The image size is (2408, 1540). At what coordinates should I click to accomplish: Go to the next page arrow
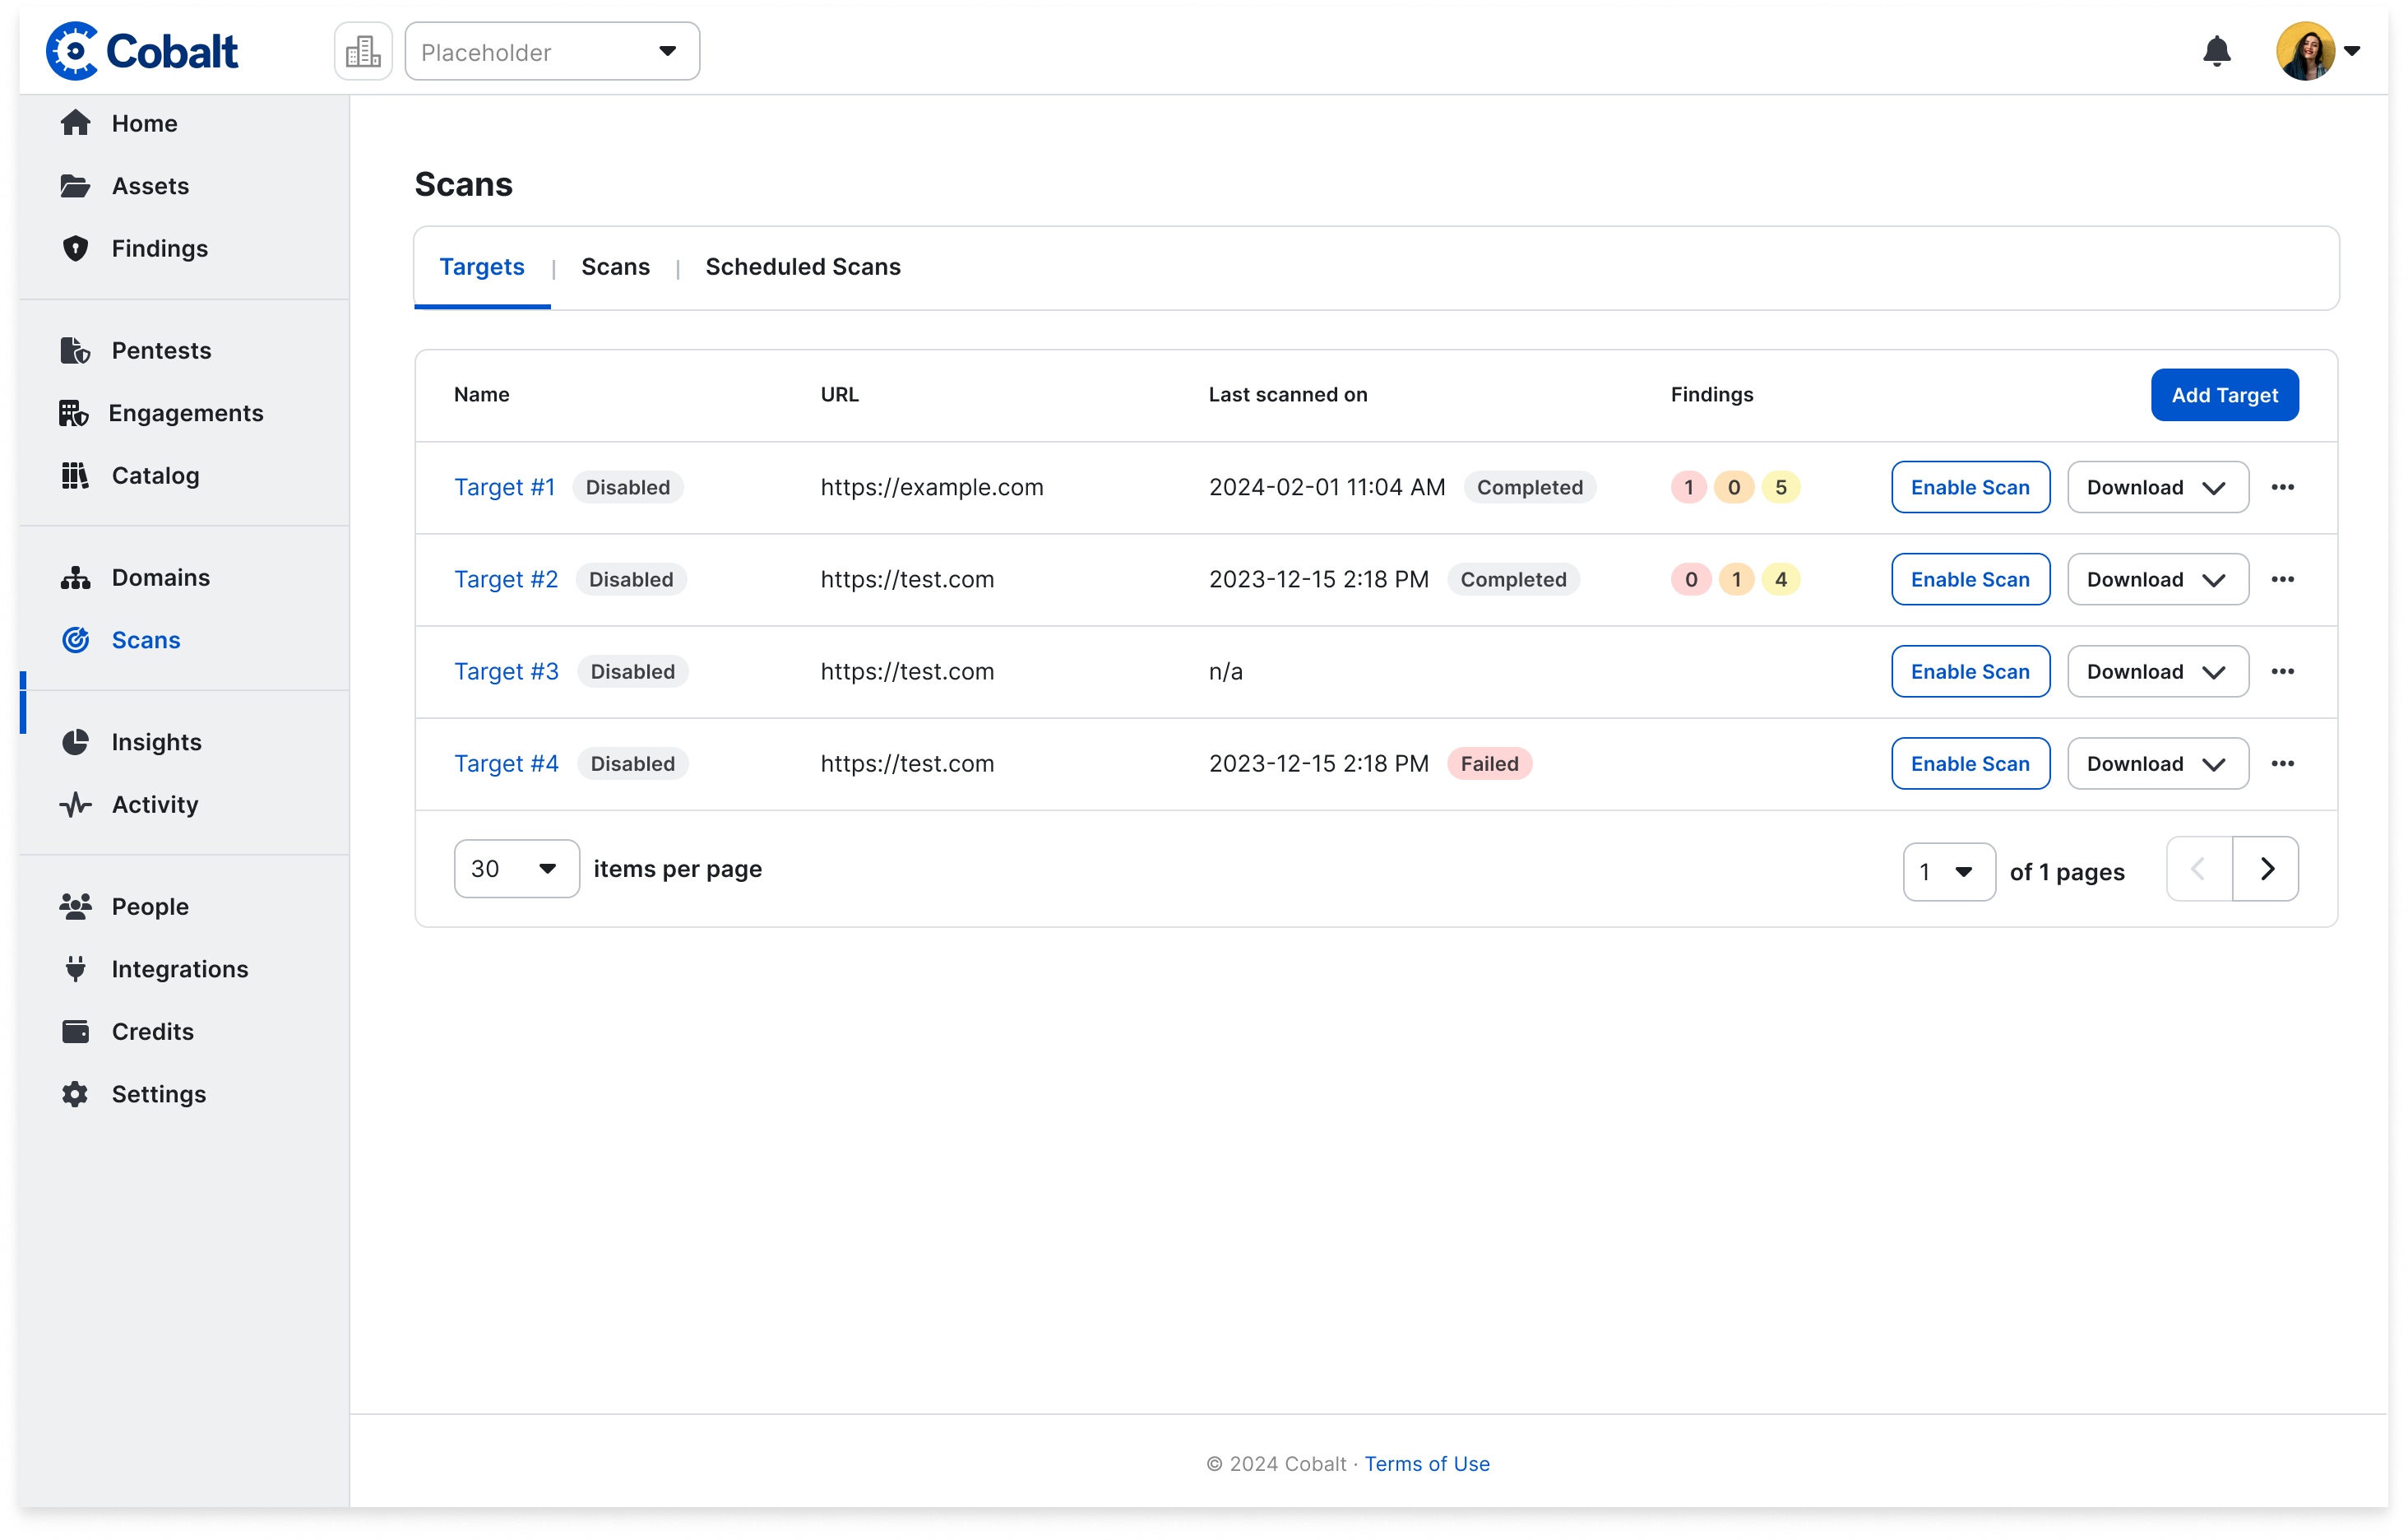coord(2266,869)
